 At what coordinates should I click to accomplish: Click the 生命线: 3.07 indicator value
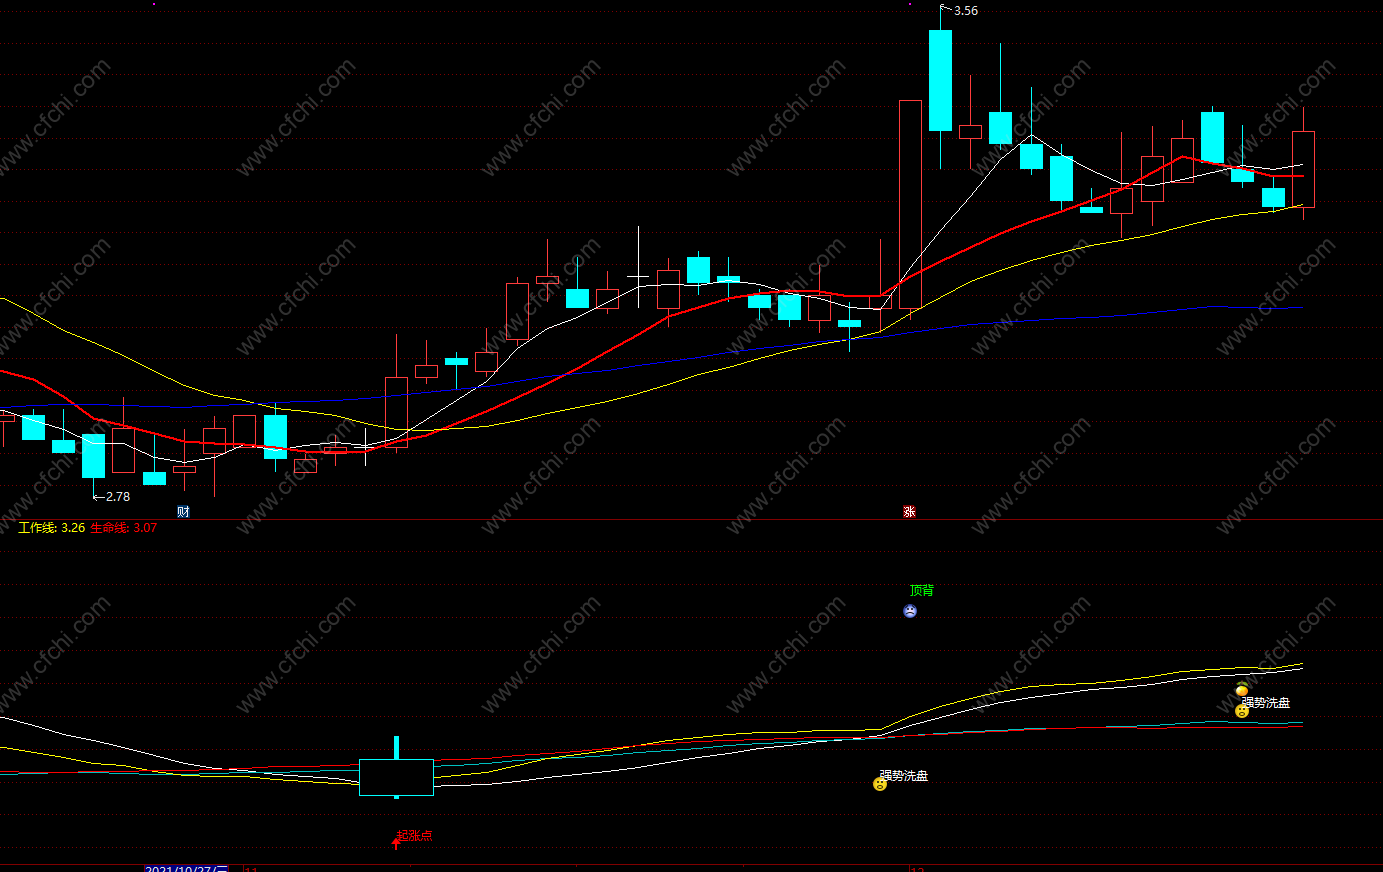pos(124,528)
